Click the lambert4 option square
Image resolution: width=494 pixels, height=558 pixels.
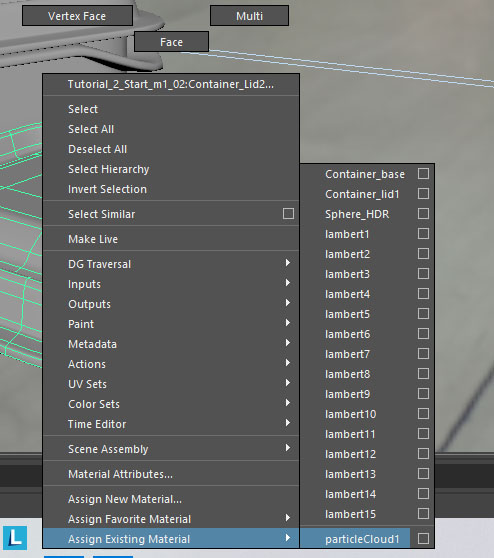pos(423,294)
